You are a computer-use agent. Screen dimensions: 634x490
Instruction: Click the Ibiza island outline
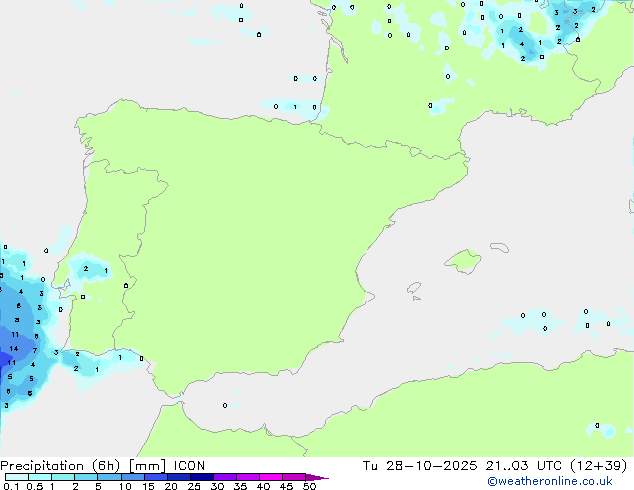click(414, 288)
